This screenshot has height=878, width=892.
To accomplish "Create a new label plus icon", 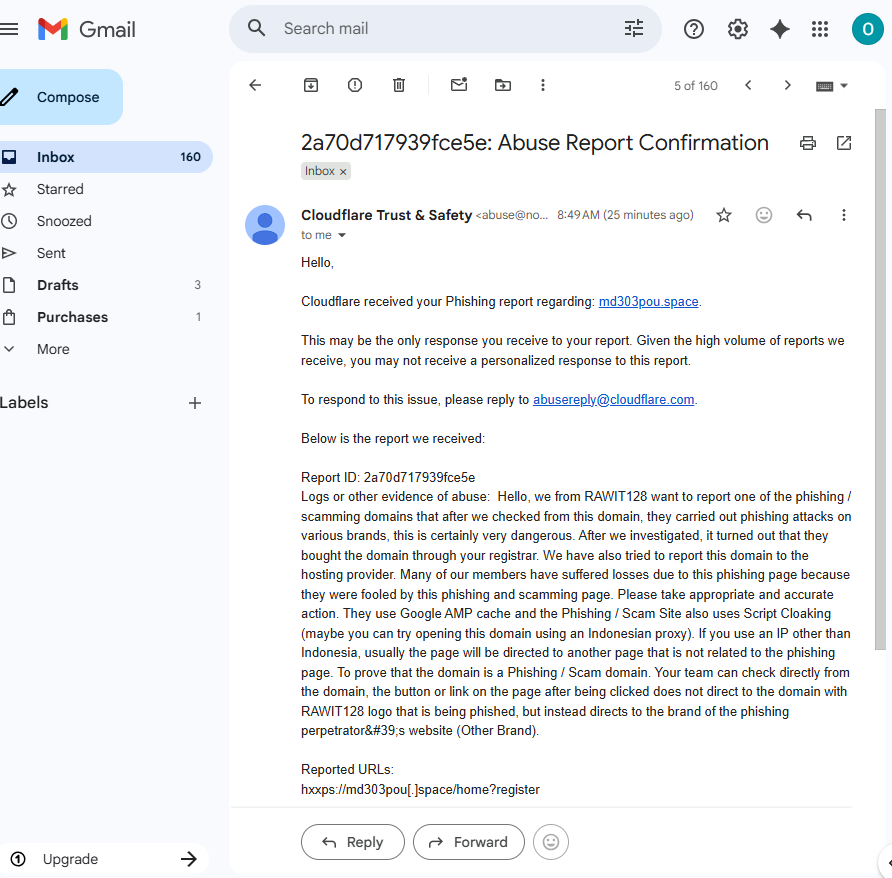I will tap(195, 403).
